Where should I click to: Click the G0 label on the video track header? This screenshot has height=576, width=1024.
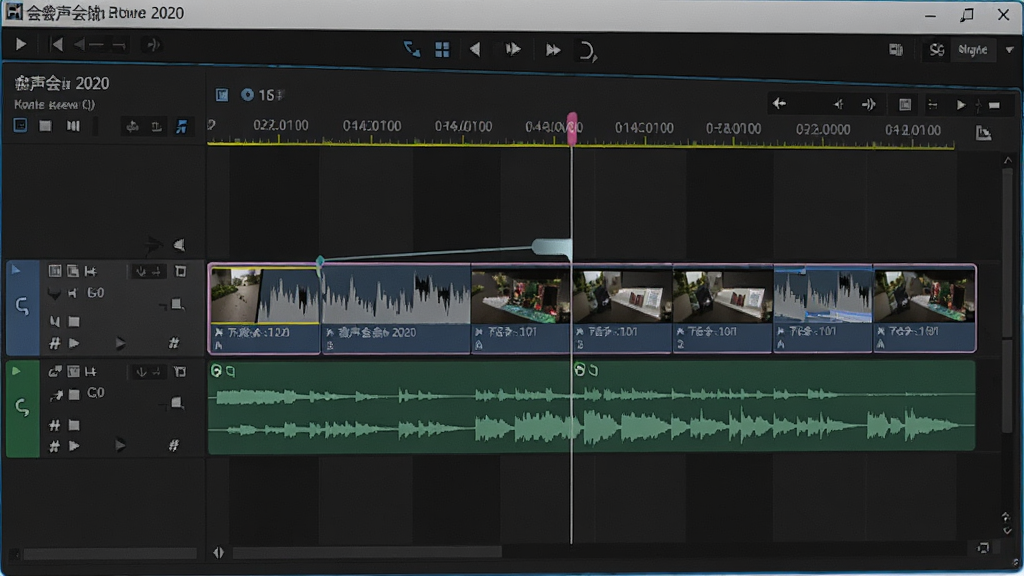(x=95, y=293)
